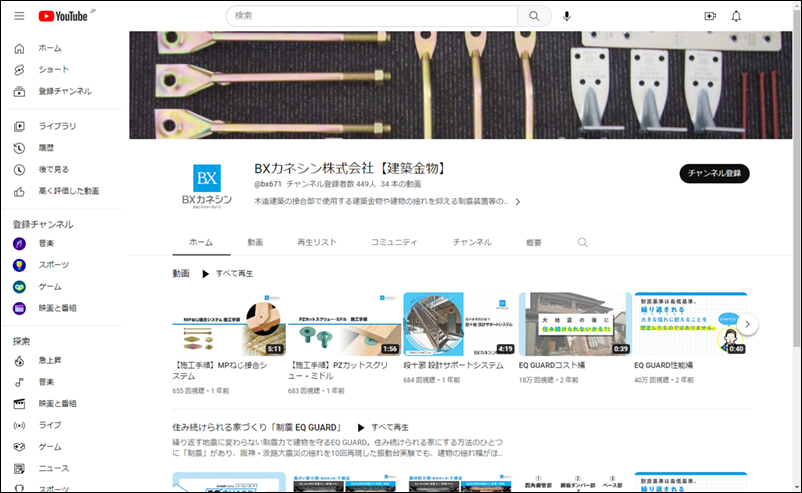Play the 1:56 PZカットスクリュー thumbnail
Image resolution: width=802 pixels, height=493 pixels.
345,324
